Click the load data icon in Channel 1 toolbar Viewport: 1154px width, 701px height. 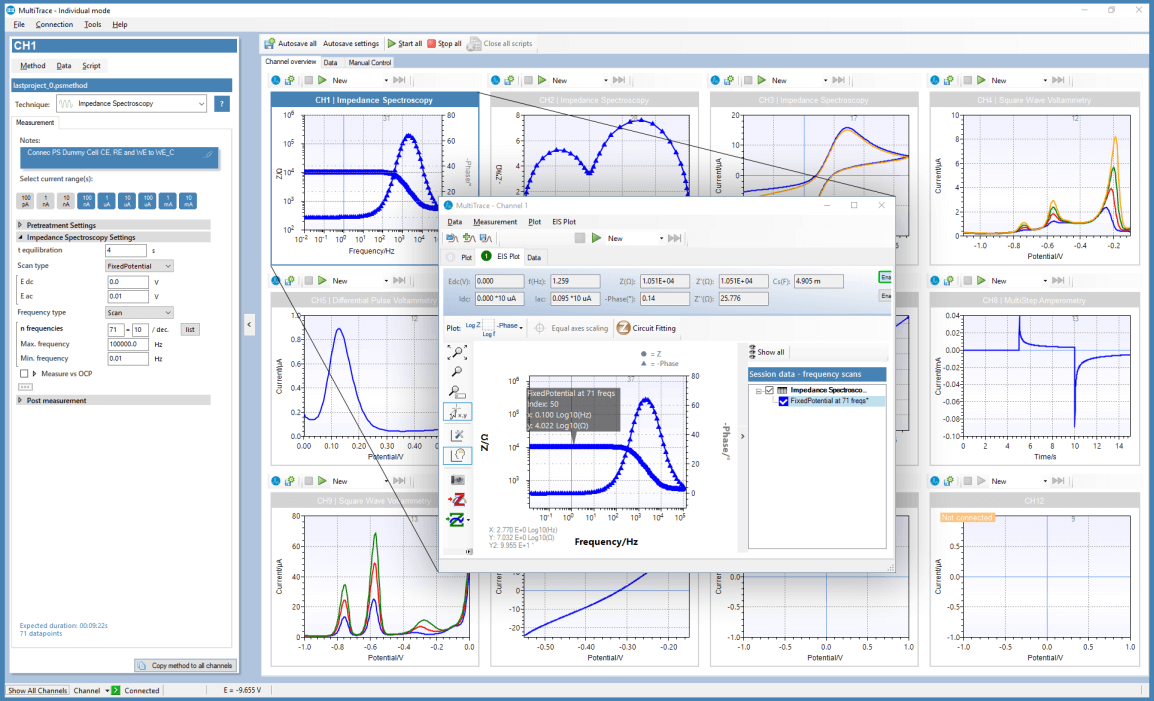coord(453,238)
